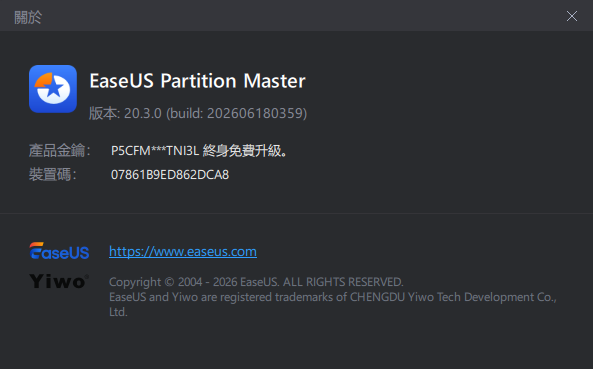Click the 產品金鑰 label
593x369 pixels.
[x=59, y=150]
